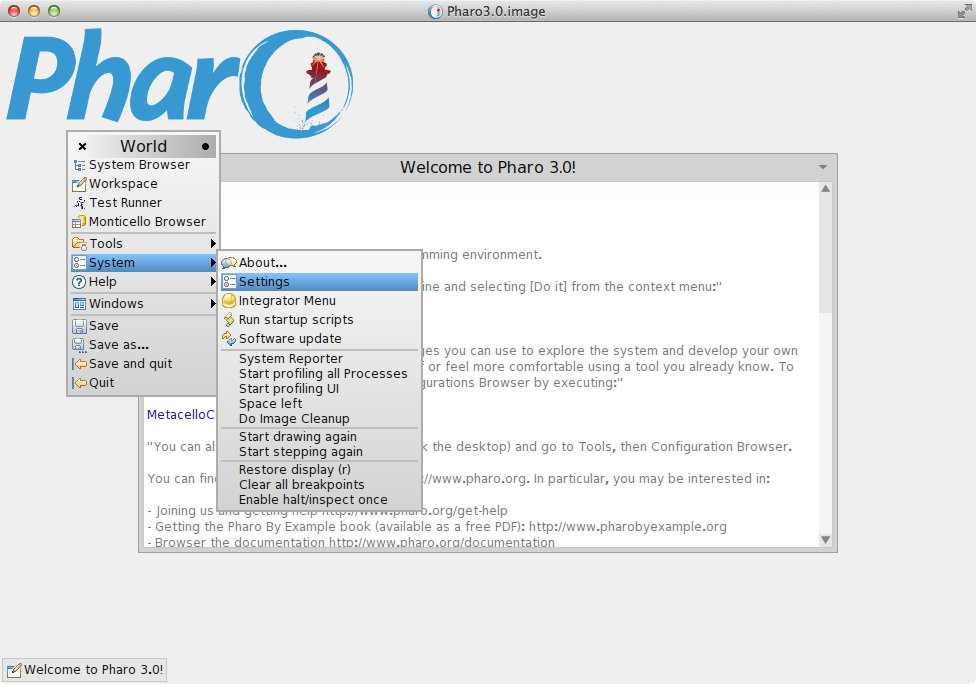Open the Welcome window title bar chevron menu
The width and height of the screenshot is (976, 684).
824,167
